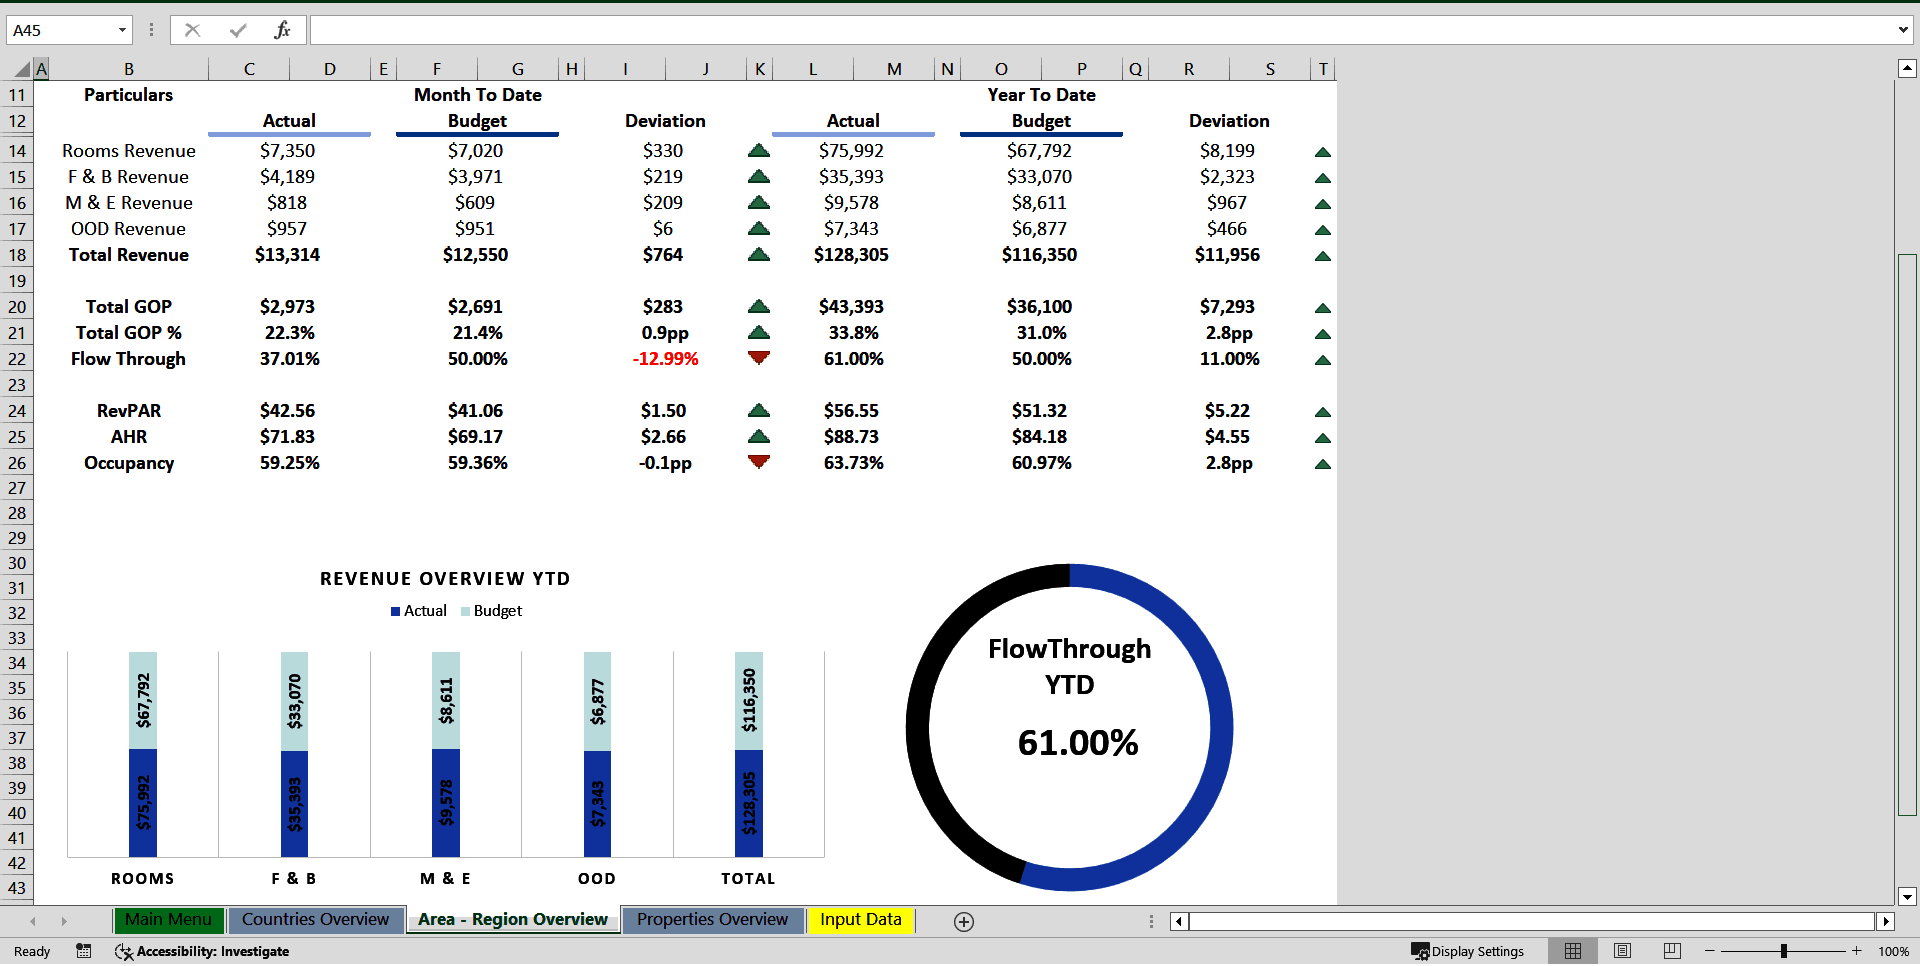Click the Enter checkmark icon in formula bar

[237, 30]
